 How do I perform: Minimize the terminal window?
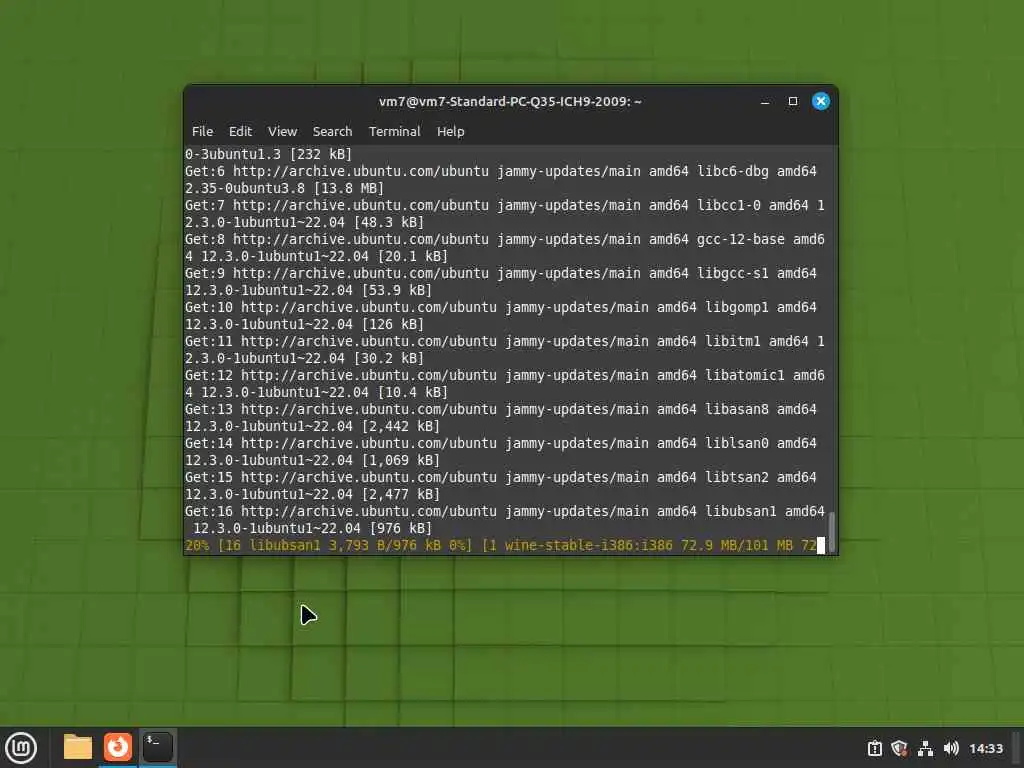tap(765, 101)
